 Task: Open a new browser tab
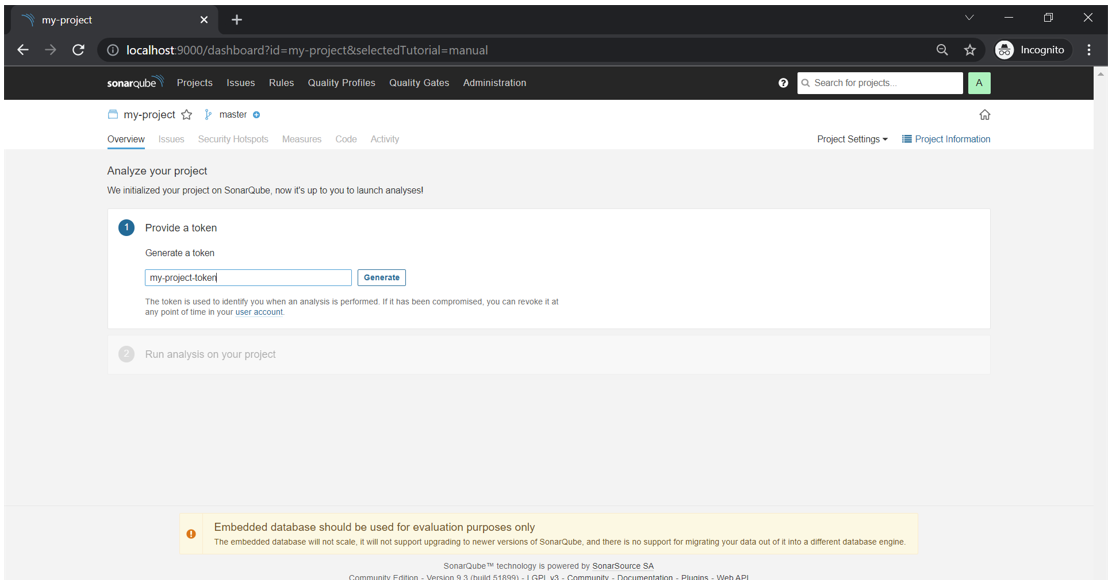tap(237, 20)
